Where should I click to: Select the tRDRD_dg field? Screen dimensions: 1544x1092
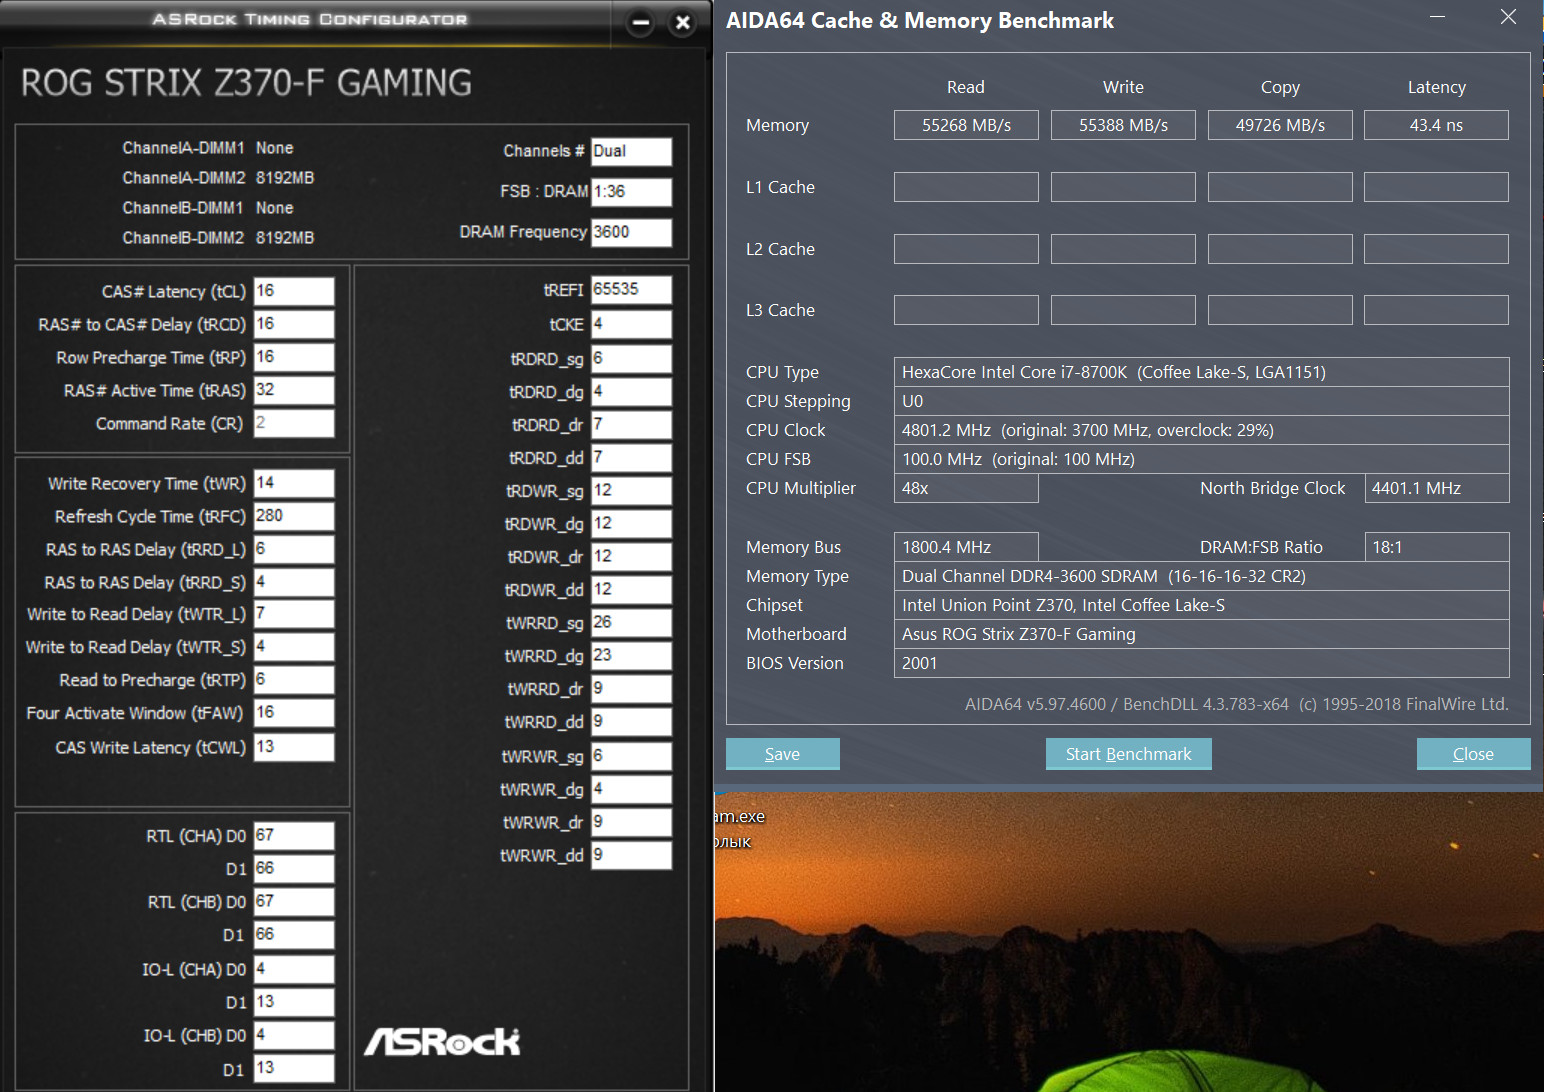[631, 392]
